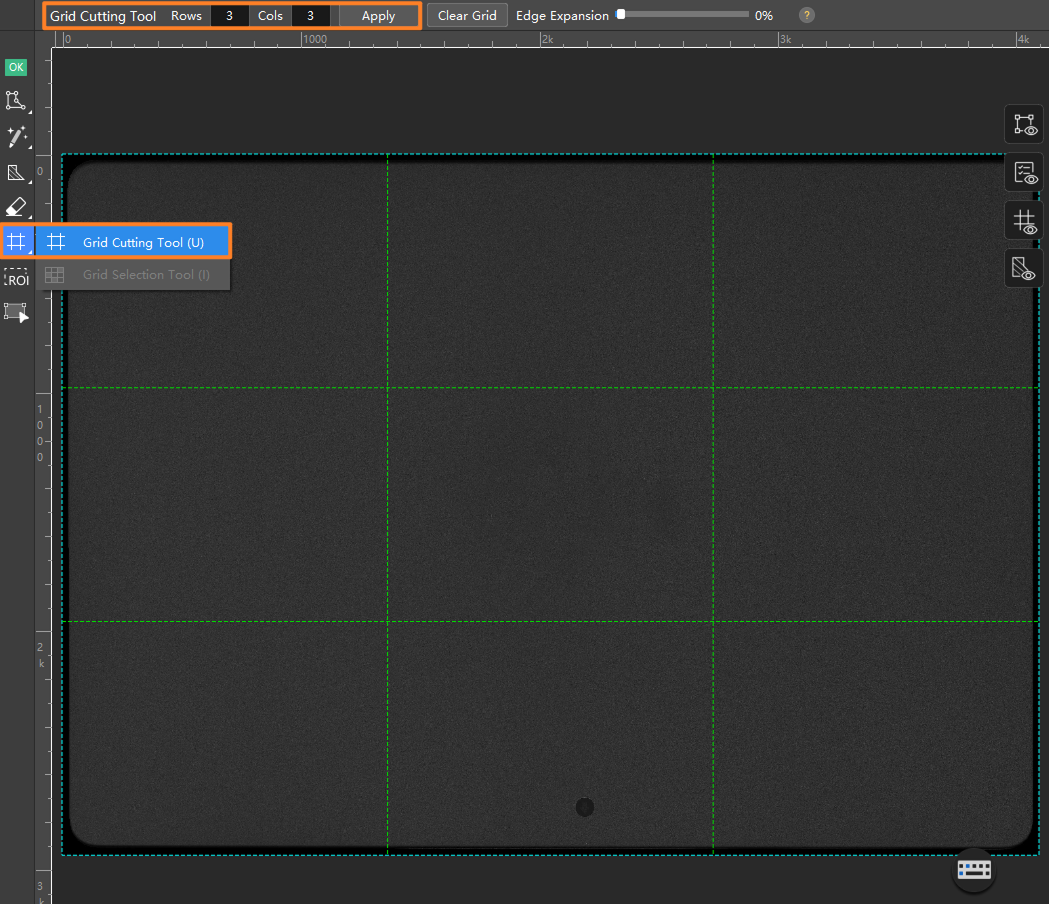Expand the mask tool flyout arrow
The height and width of the screenshot is (904, 1049).
(x=29, y=181)
